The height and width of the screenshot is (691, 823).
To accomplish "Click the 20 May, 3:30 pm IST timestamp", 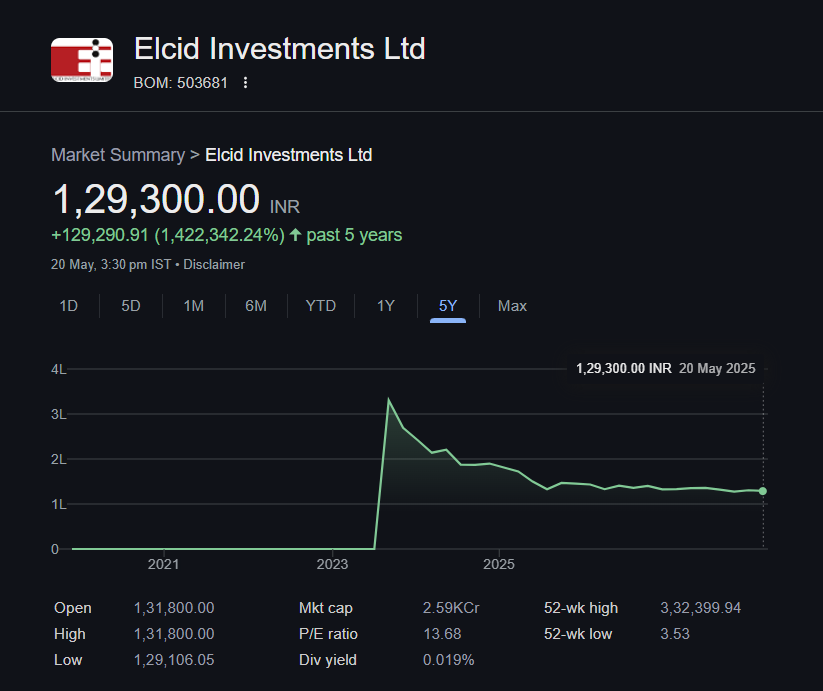I will pyautogui.click(x=111, y=264).
